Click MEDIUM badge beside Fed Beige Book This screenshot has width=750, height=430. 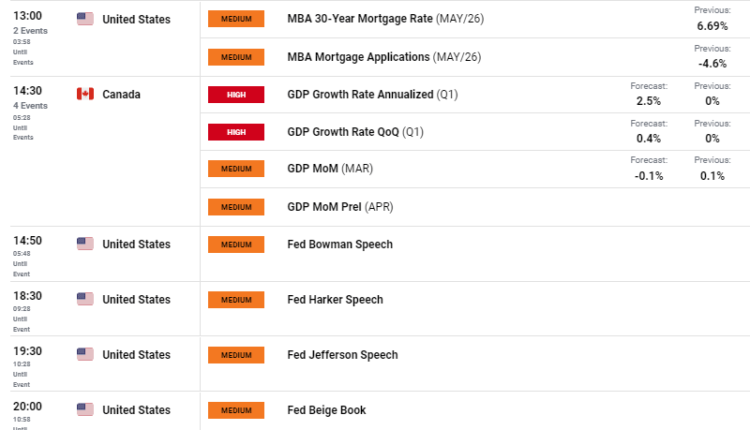coord(236,410)
